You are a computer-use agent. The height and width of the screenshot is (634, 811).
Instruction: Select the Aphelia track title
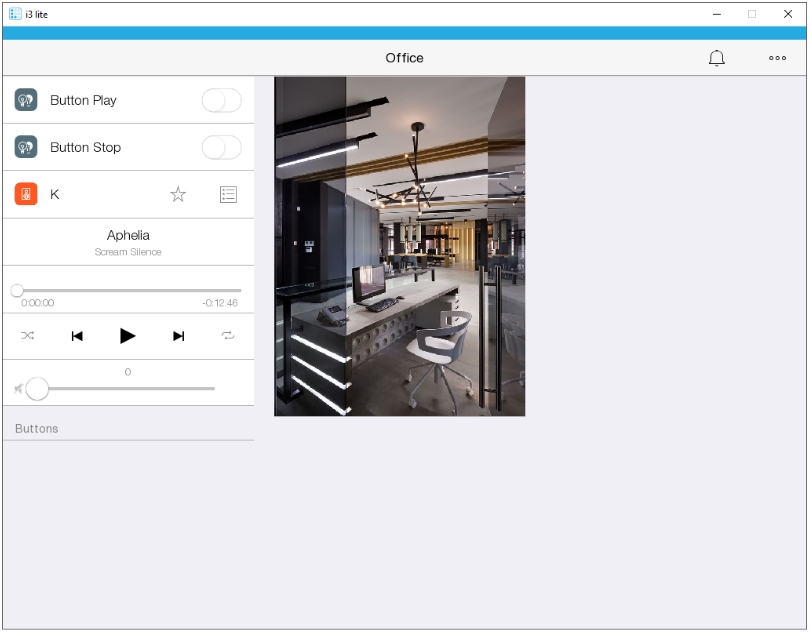(x=128, y=235)
